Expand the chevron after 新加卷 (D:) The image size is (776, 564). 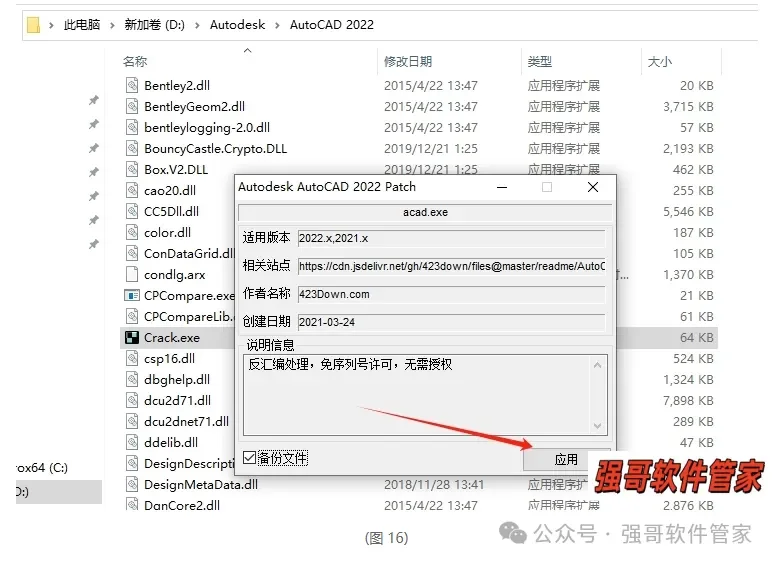click(197, 25)
